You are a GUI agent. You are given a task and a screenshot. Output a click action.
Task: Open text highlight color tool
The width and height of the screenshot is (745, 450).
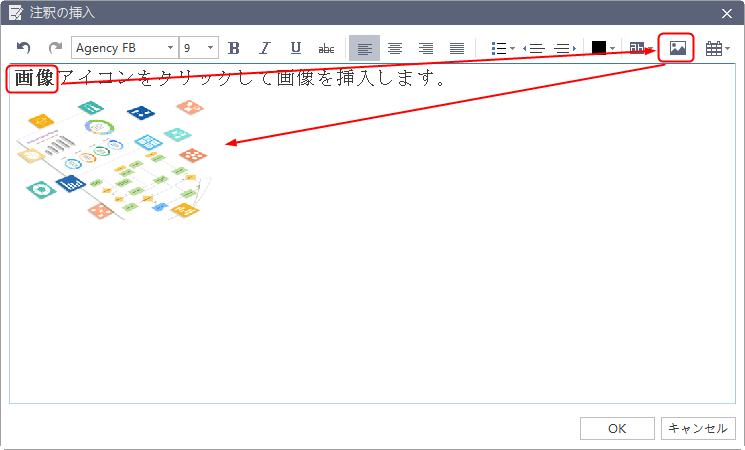pyautogui.click(x=637, y=48)
